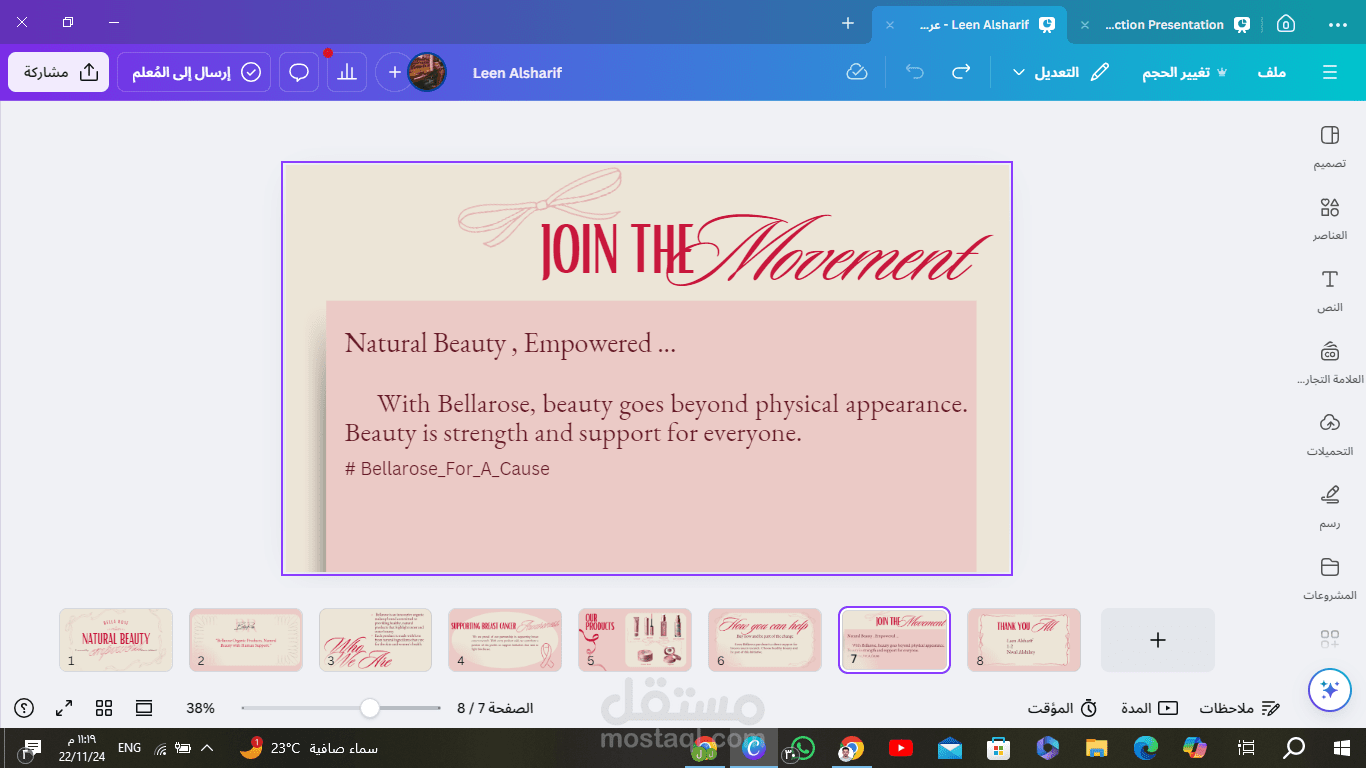This screenshot has height=768, width=1366.
Task: Select page 1 Natural Beauty thumbnail
Action: tap(116, 640)
